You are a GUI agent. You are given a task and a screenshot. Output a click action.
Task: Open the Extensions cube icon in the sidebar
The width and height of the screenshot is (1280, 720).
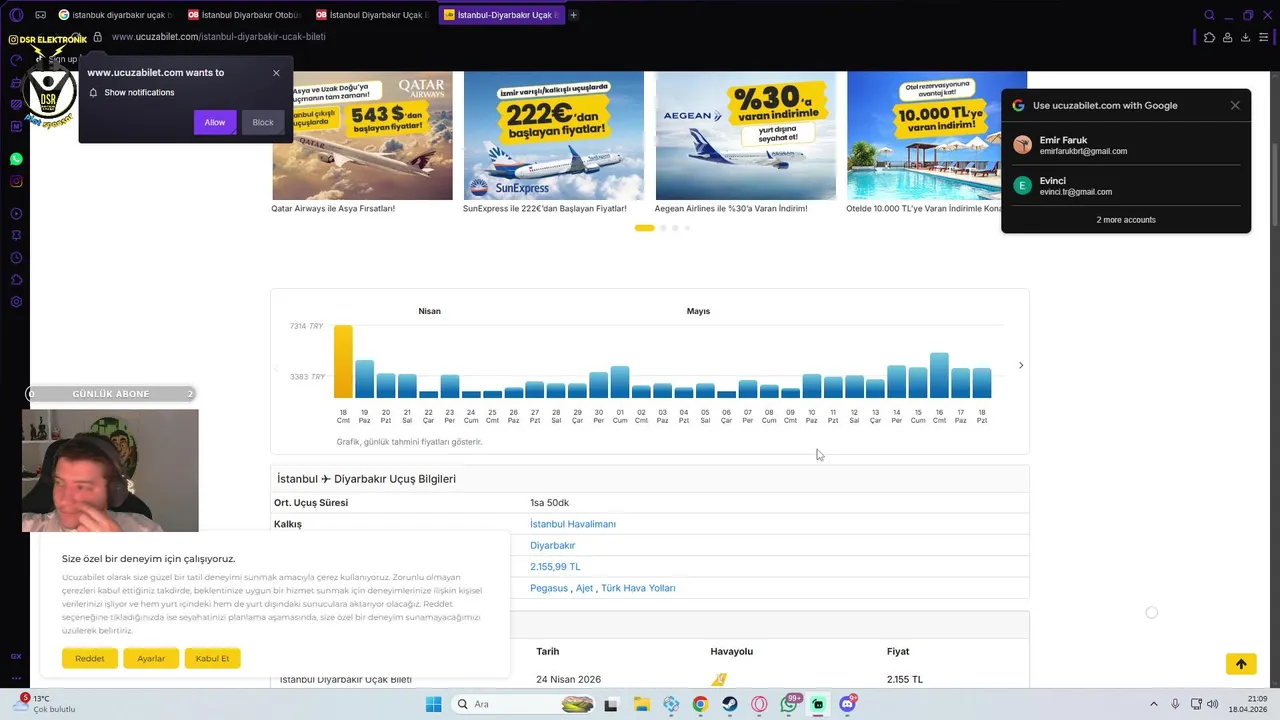coord(16,280)
